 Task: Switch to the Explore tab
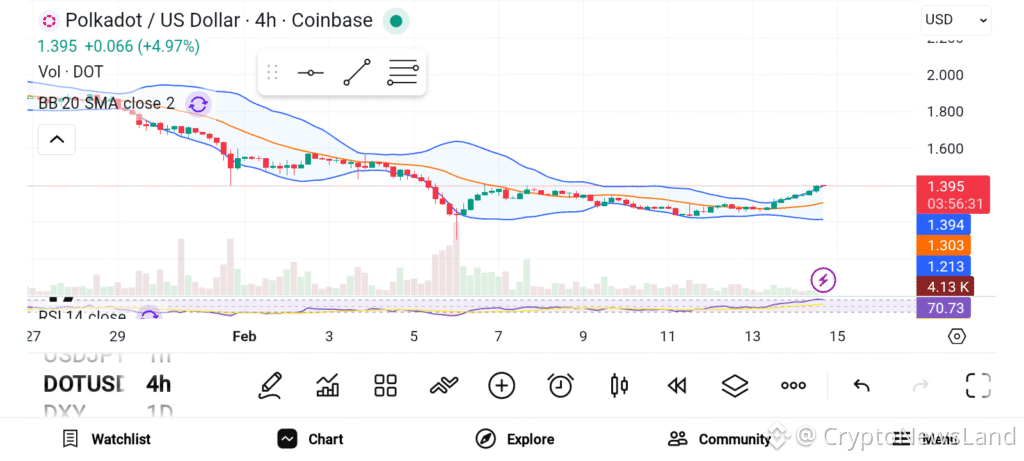[x=515, y=439]
